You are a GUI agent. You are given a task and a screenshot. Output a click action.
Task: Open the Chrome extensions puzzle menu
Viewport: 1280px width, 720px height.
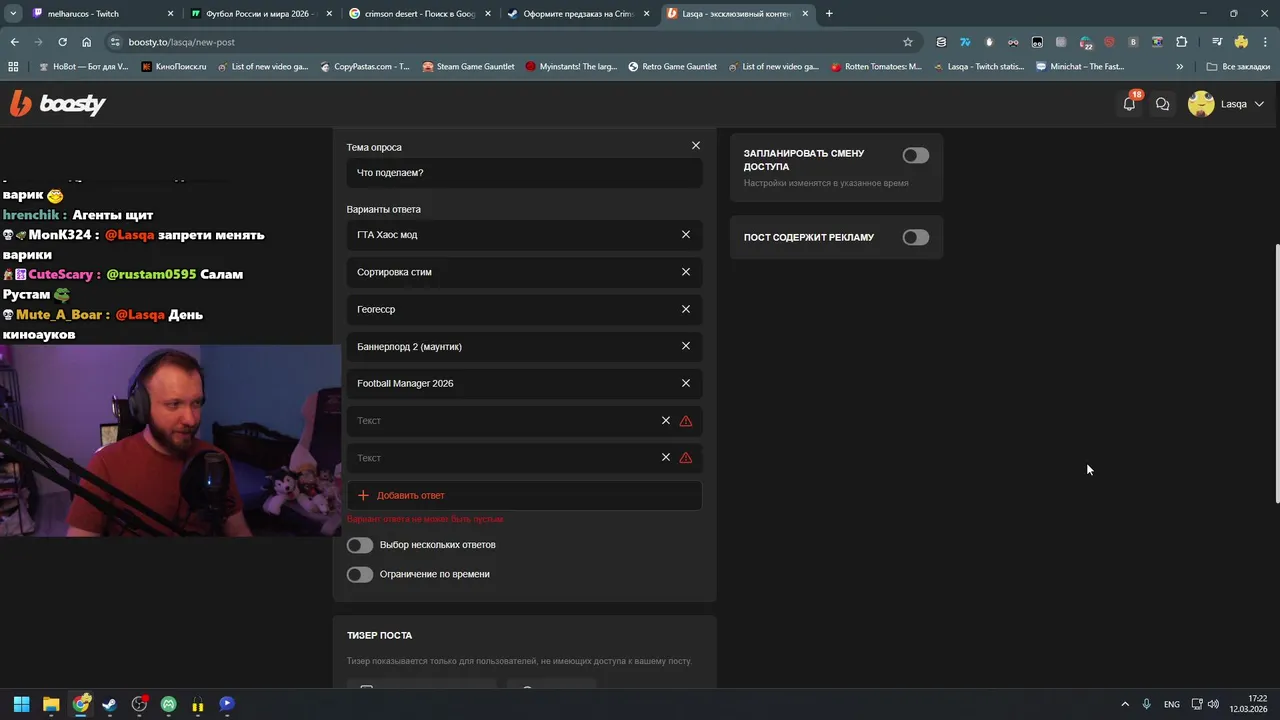pyautogui.click(x=1182, y=42)
